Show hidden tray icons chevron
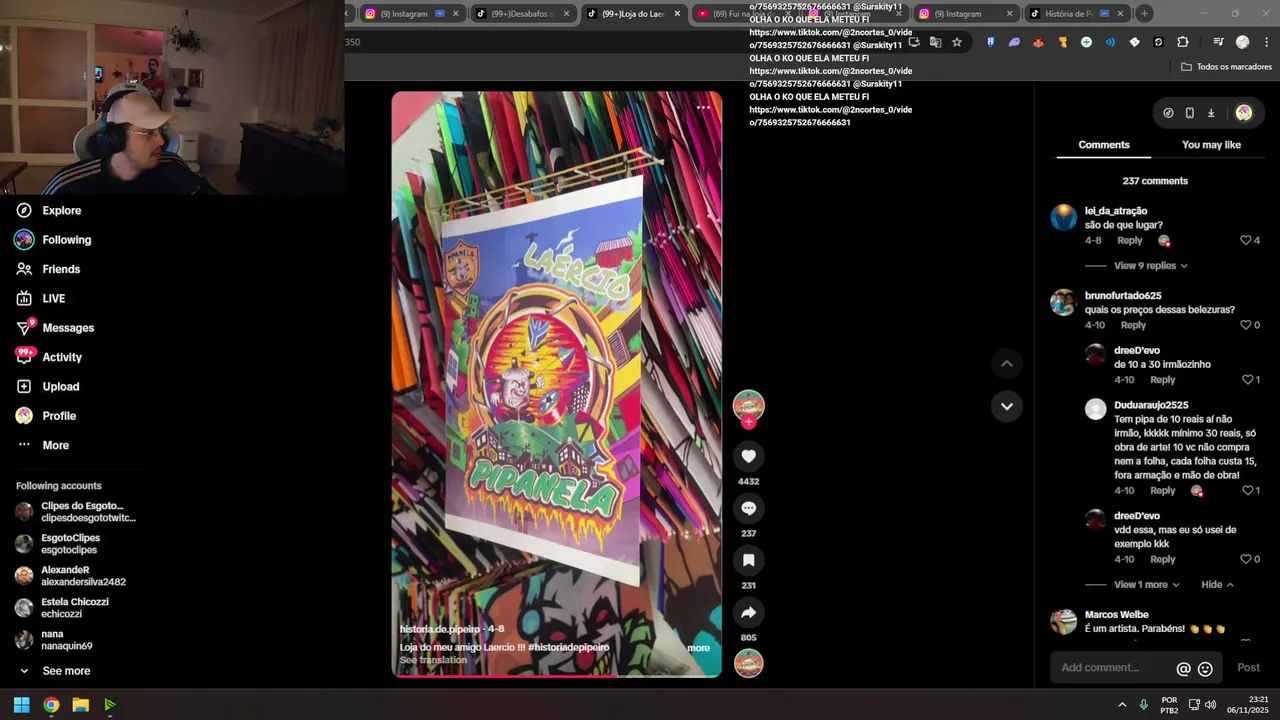Viewport: 1280px width, 720px height. pyautogui.click(x=1122, y=705)
